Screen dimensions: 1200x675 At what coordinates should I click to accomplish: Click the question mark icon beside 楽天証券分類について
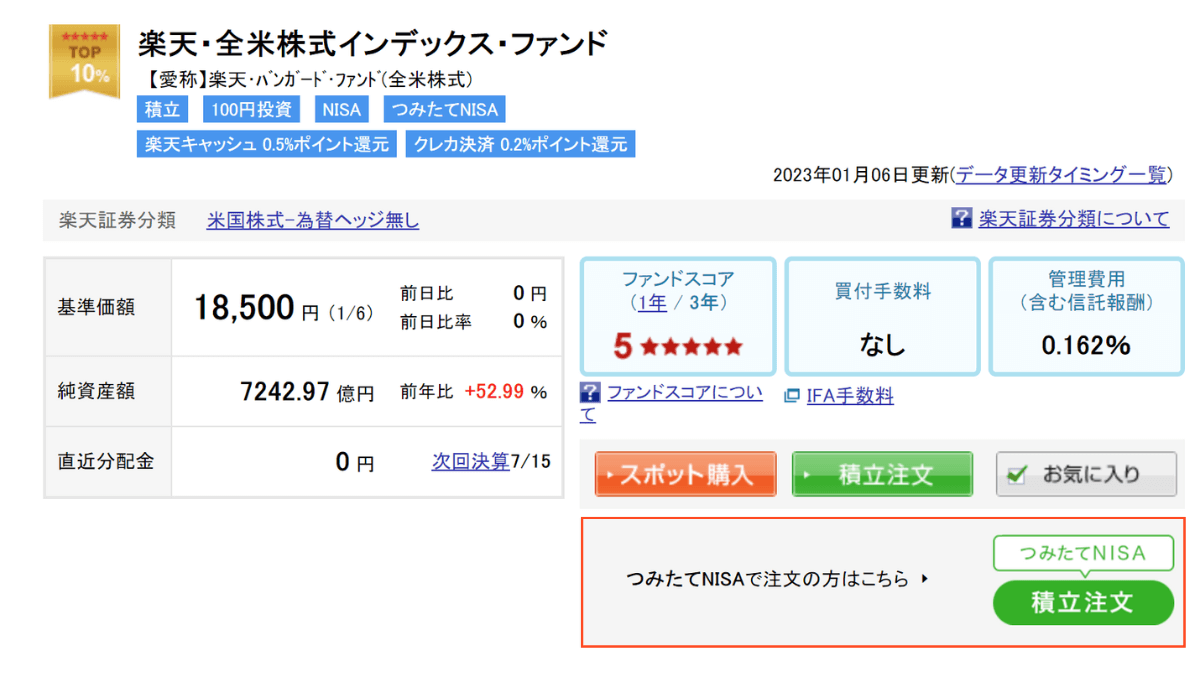pos(962,218)
